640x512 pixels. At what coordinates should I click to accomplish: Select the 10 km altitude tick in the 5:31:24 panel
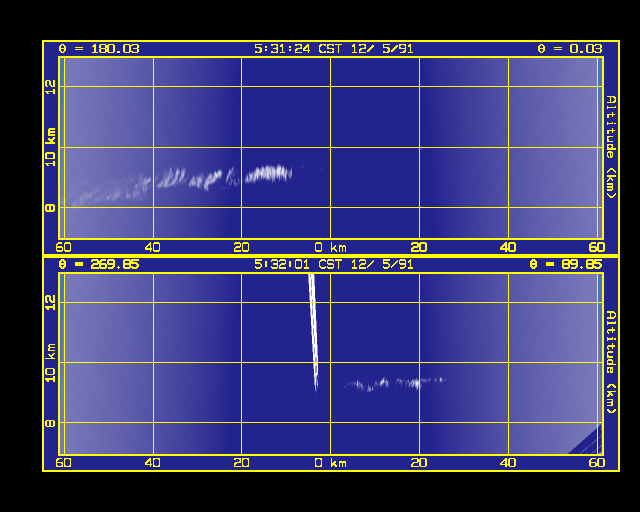pyautogui.click(x=50, y=147)
